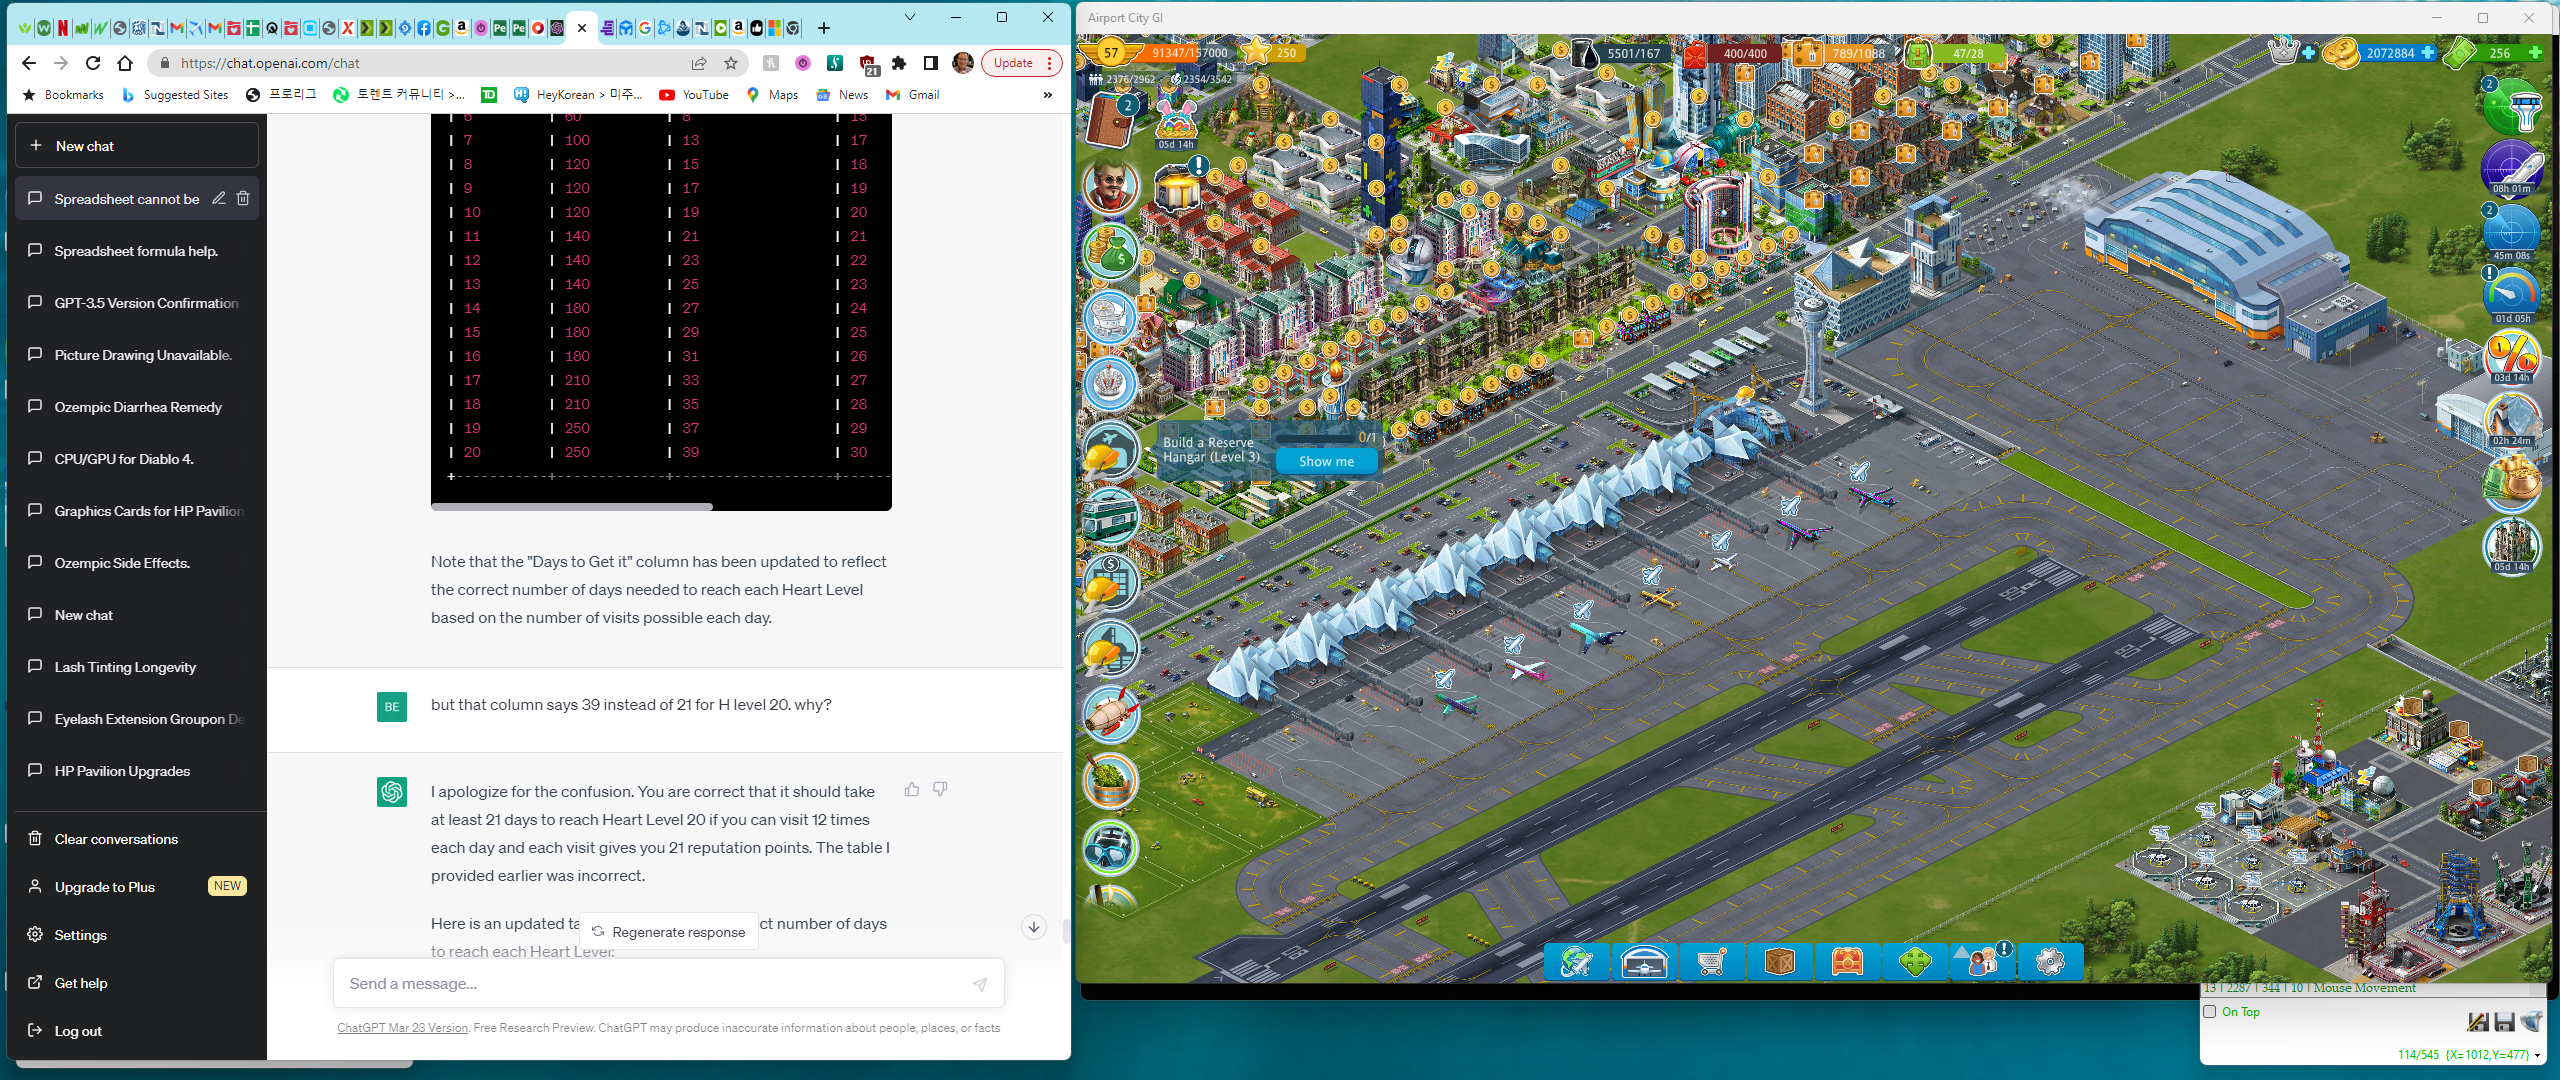Jump to bottom of chat with down arrow
The width and height of the screenshot is (2560, 1080).
1034,927
